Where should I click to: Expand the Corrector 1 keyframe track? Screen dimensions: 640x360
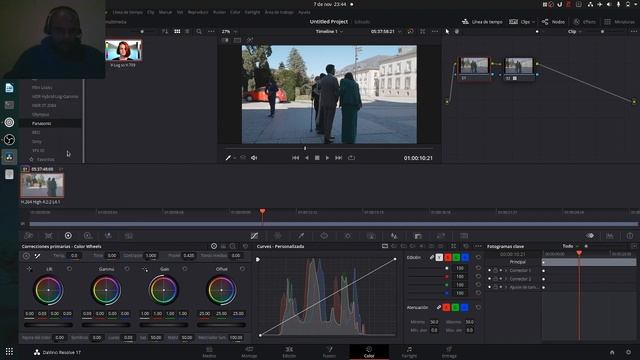(506, 270)
